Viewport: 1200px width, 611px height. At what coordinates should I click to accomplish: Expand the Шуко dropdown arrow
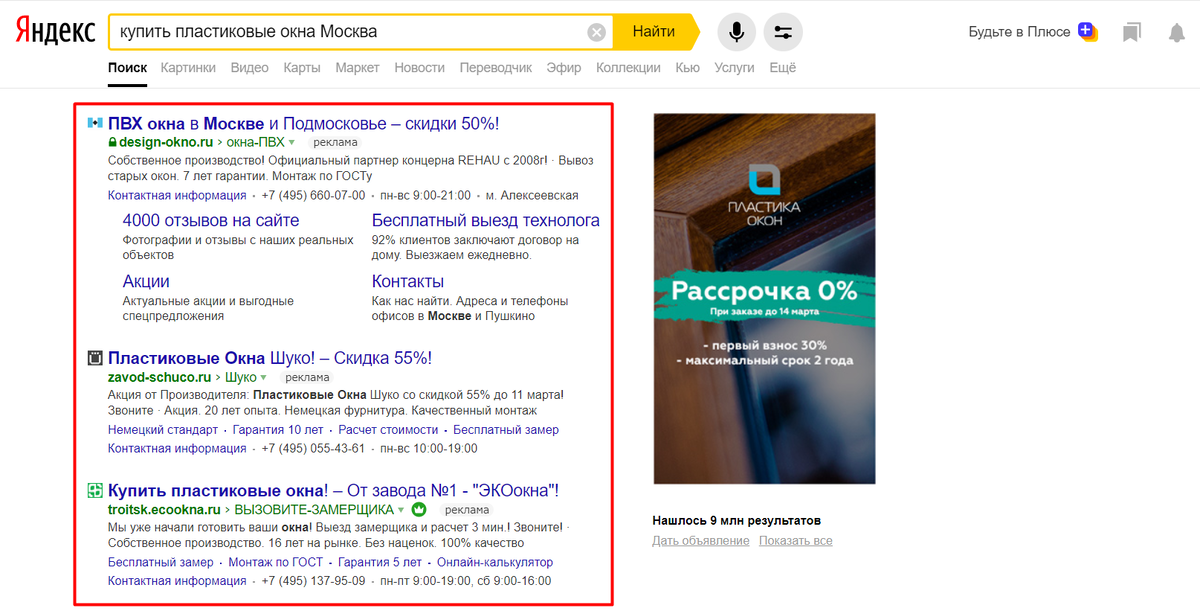point(264,379)
